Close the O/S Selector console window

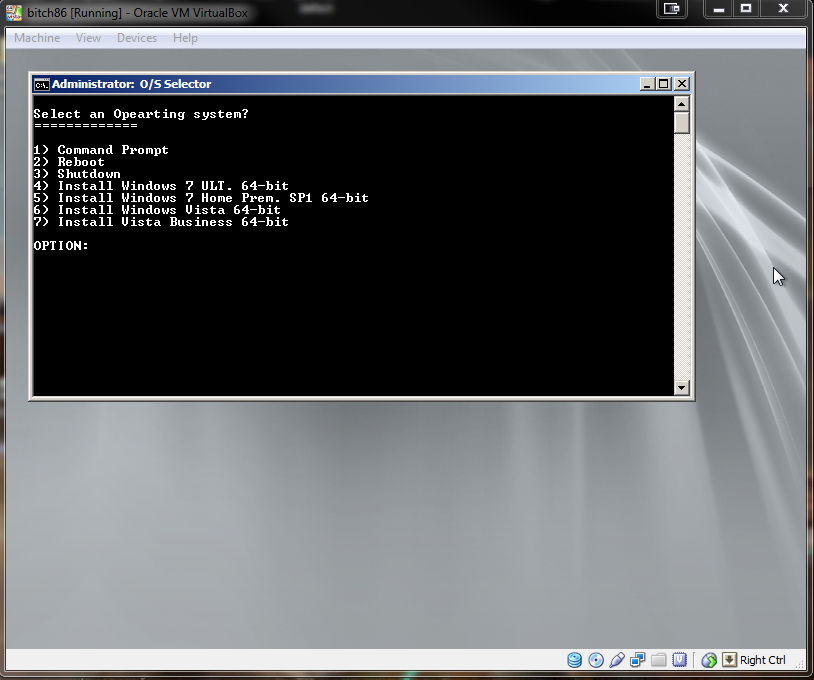(682, 84)
